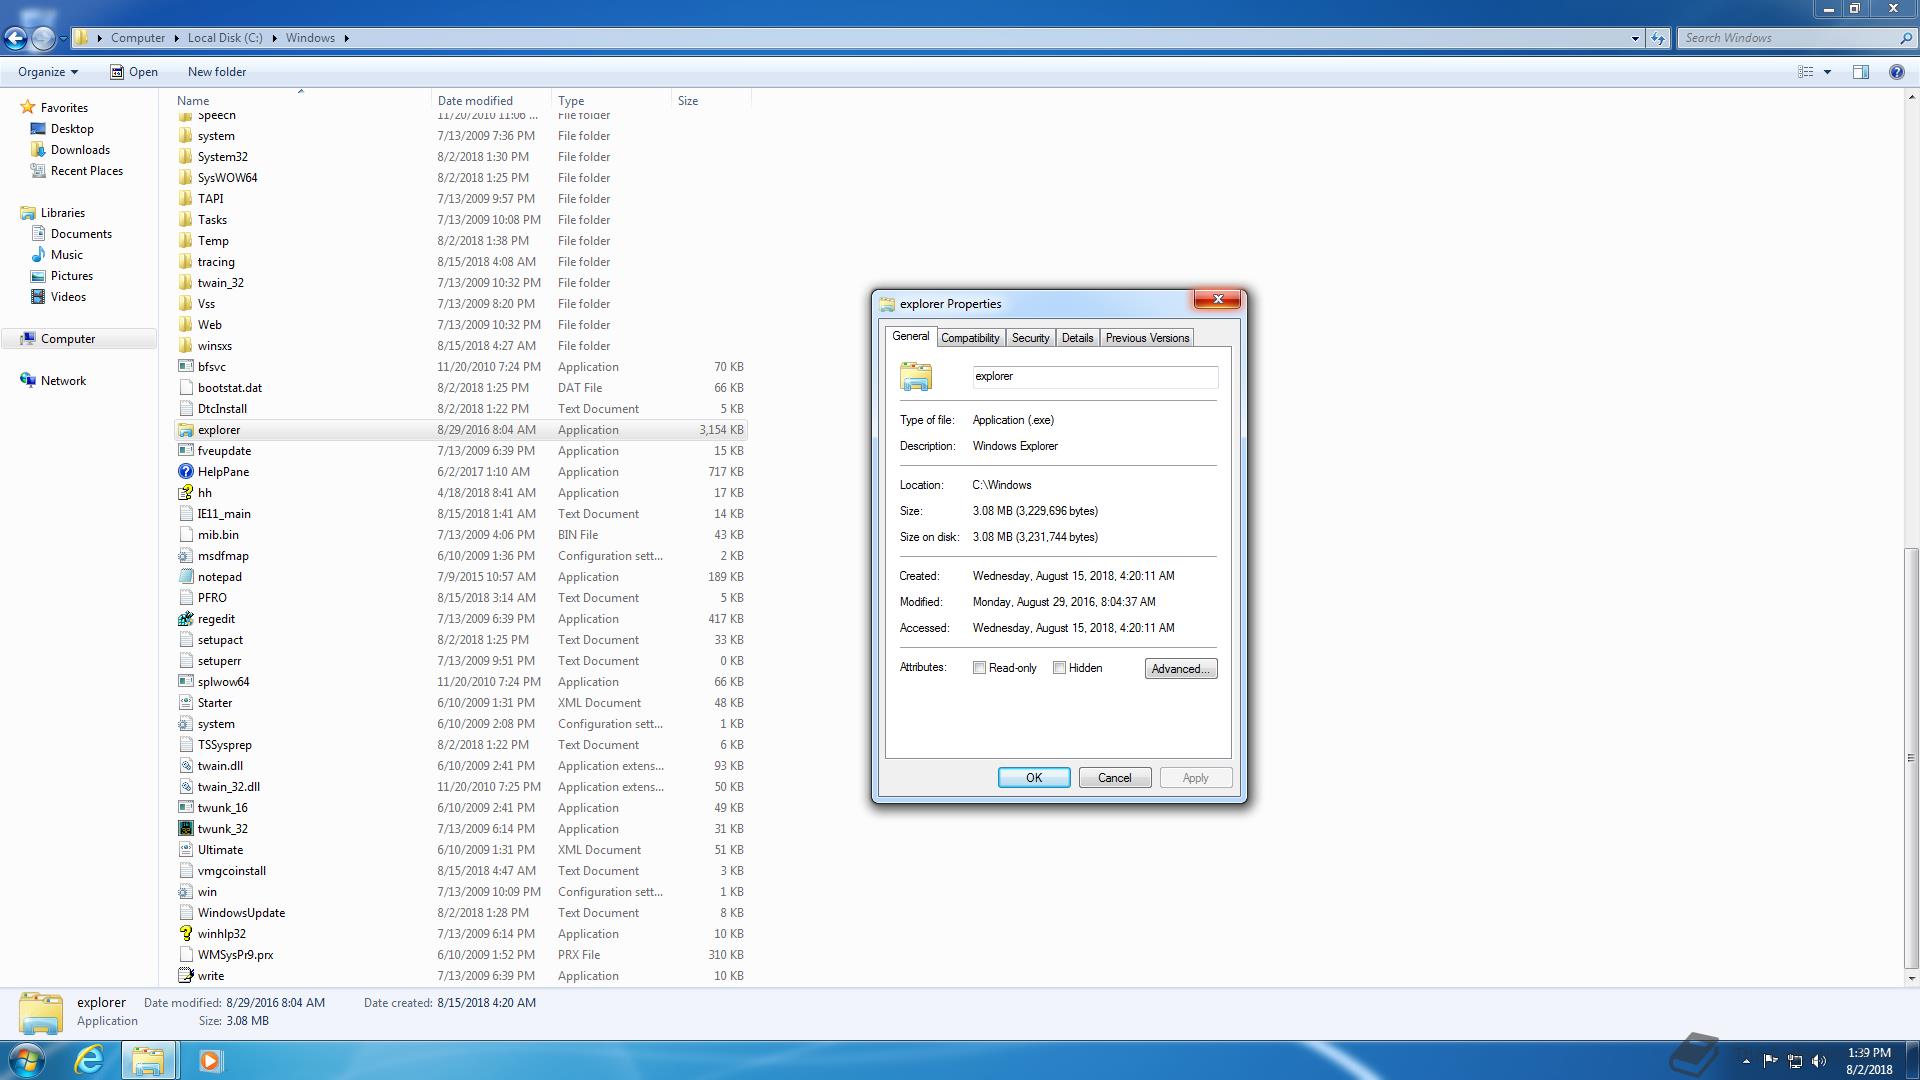
Task: Click the System32 folder icon
Action: (x=185, y=157)
